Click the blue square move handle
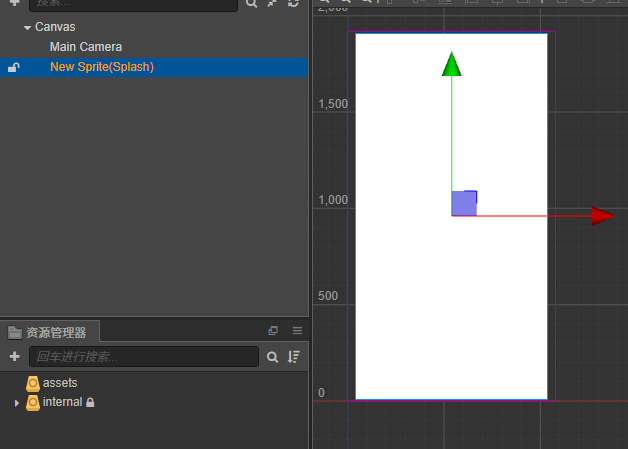 [x=465, y=203]
